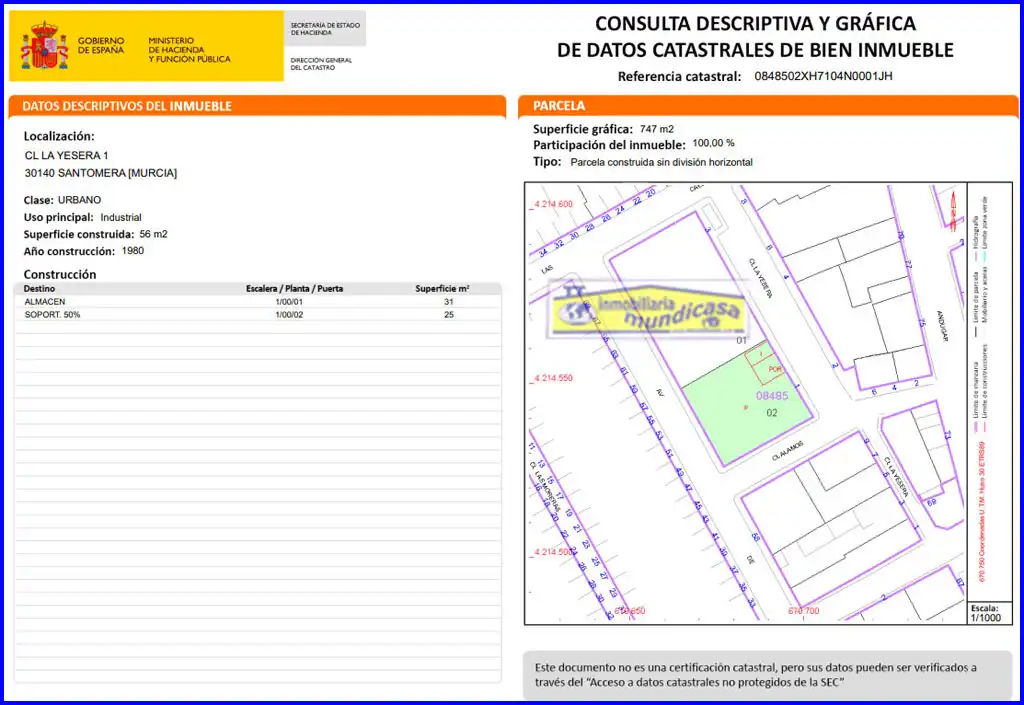Click construction year value "1980"
Image resolution: width=1024 pixels, height=705 pixels.
[x=133, y=251]
